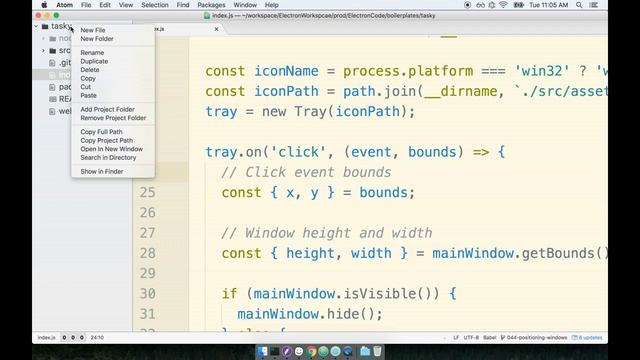Choose Add Project Folder
The height and width of the screenshot is (360, 640).
click(x=107, y=109)
